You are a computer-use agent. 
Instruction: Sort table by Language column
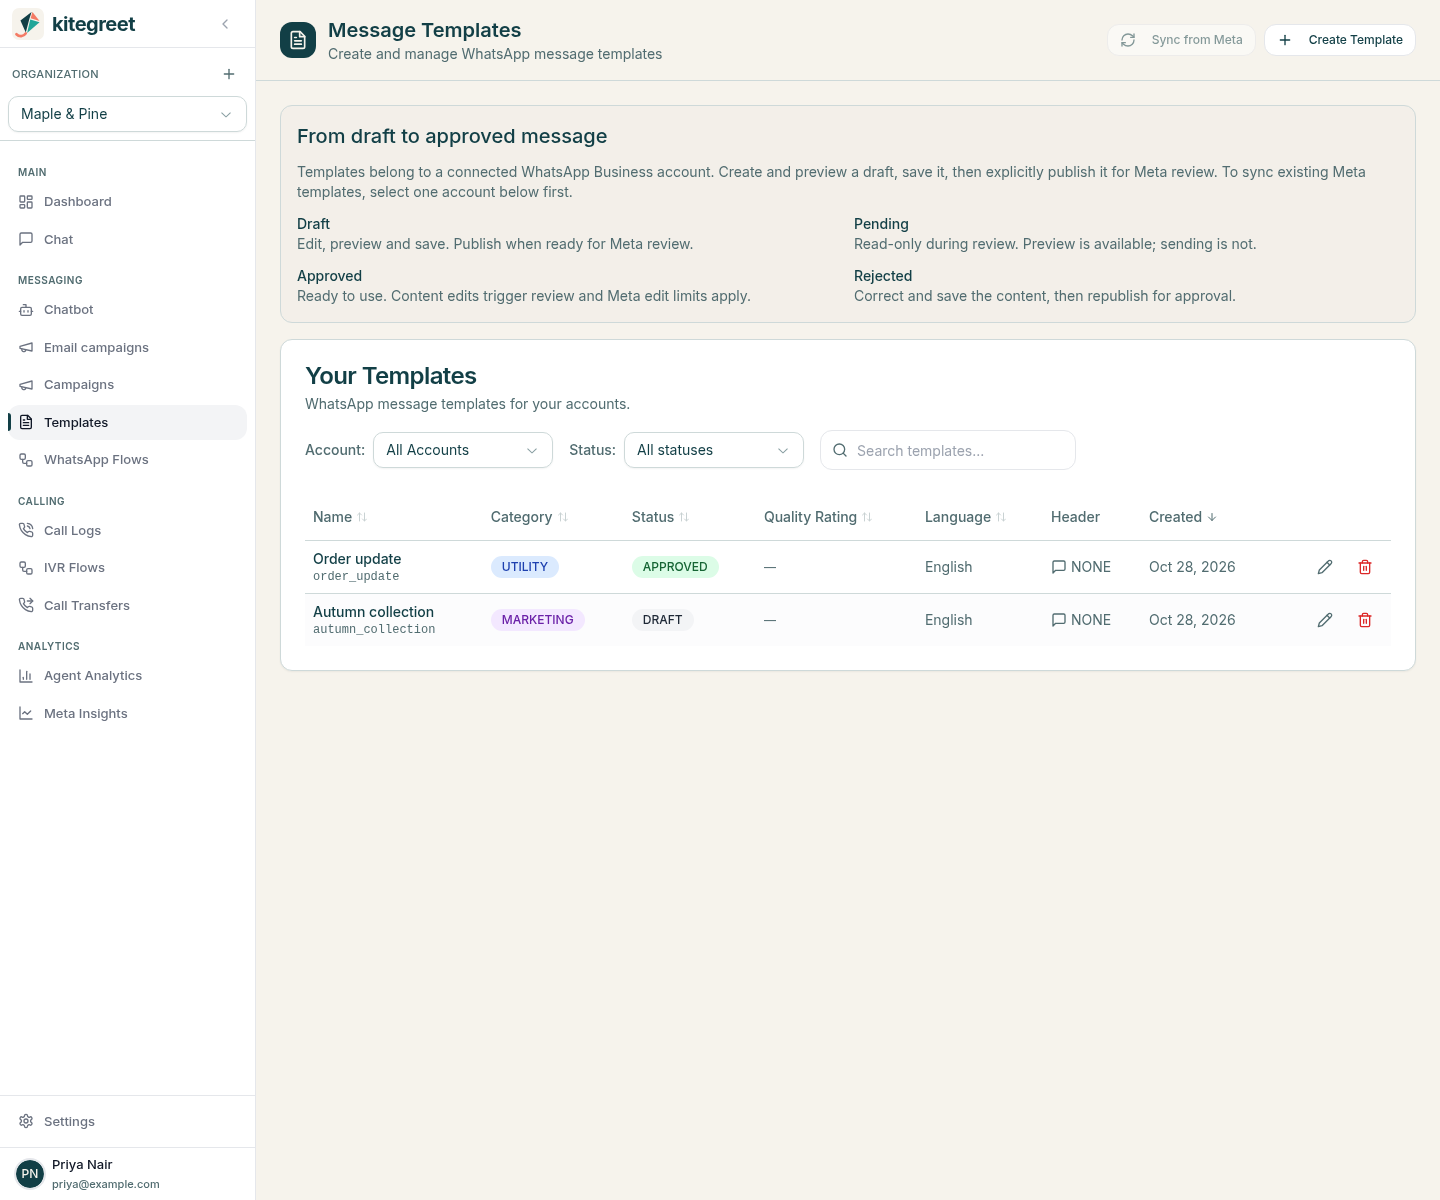(965, 517)
